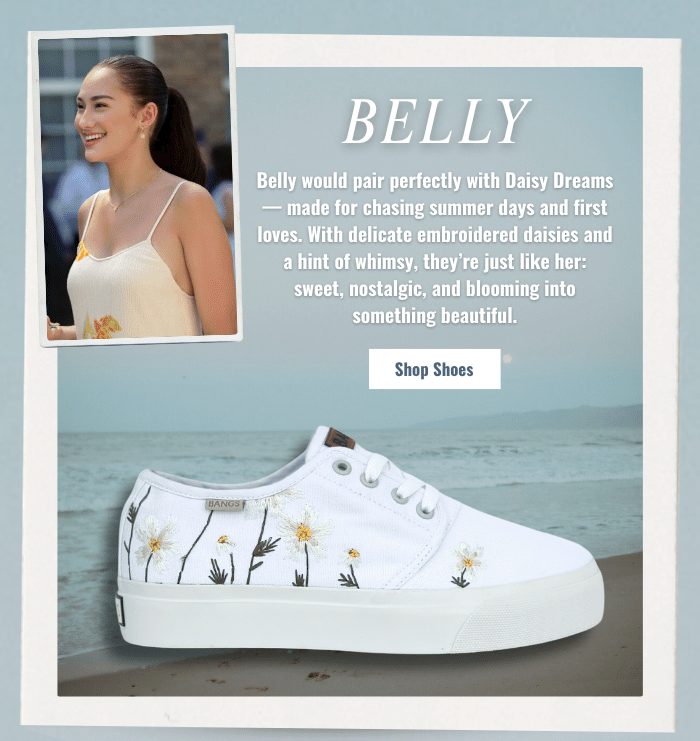Screen dimensions: 700x741
Task: Click the brown leather tag on shoe tongue
Action: tap(339, 439)
